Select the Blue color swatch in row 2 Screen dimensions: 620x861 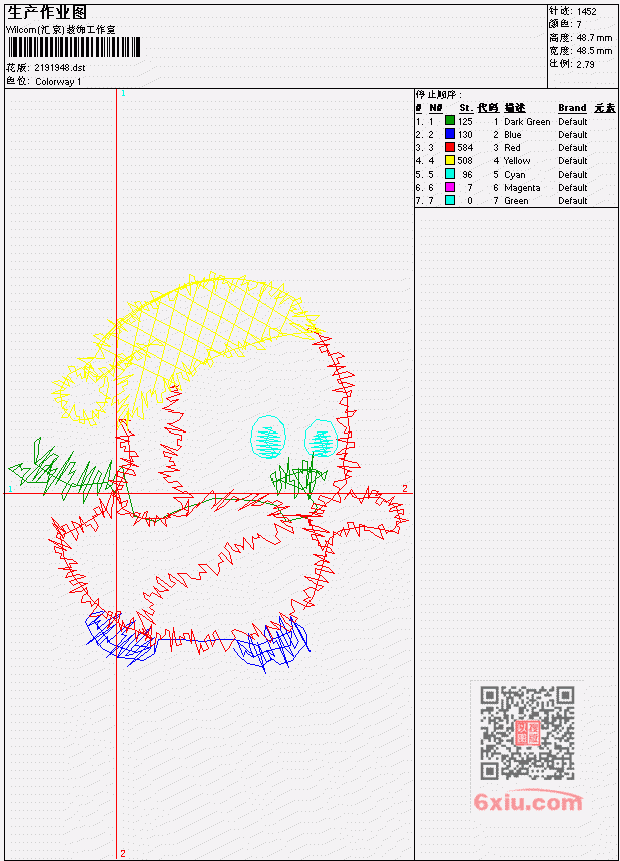pos(450,134)
